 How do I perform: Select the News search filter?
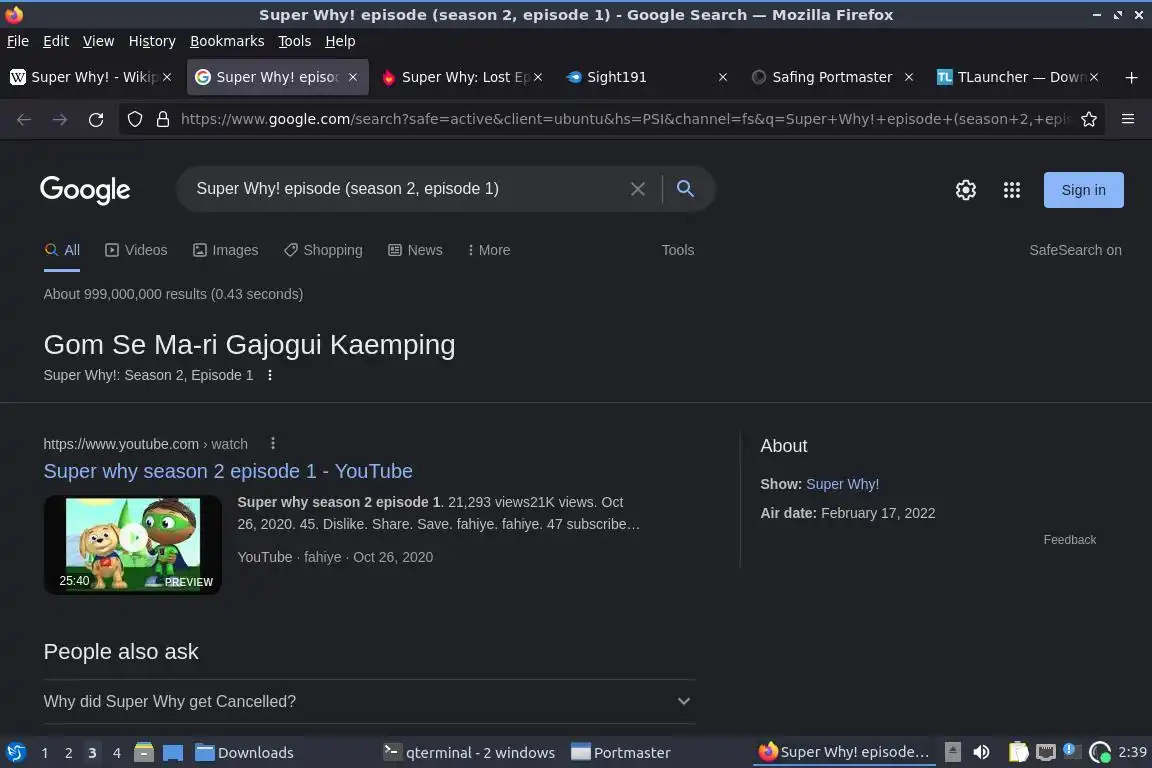pos(416,250)
